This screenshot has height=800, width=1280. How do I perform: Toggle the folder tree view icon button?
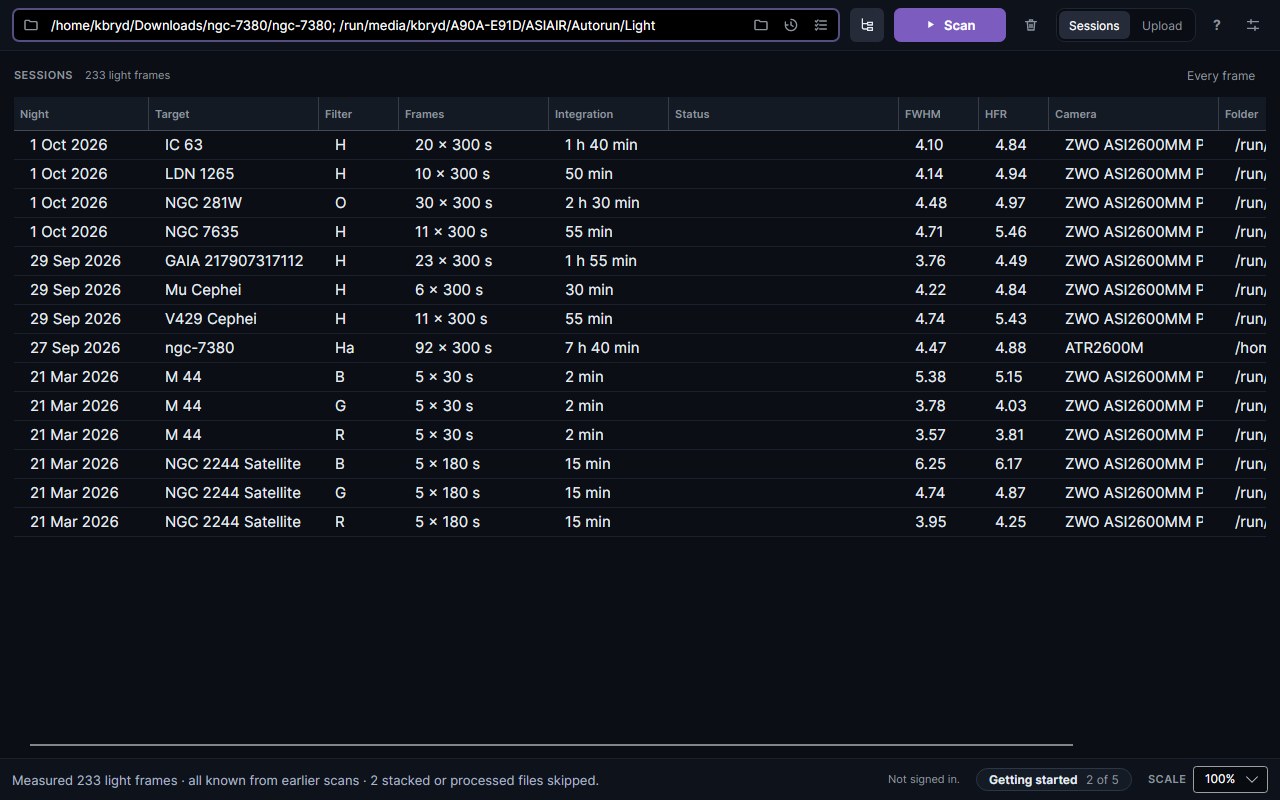[867, 25]
